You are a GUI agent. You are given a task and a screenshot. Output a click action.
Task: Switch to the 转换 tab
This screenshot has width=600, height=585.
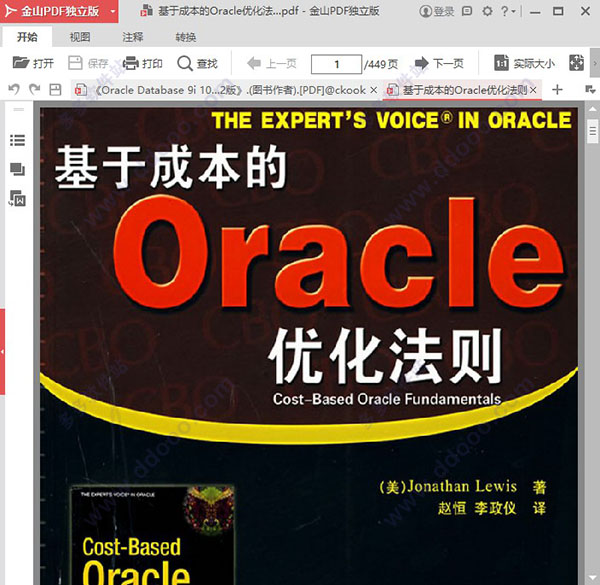tap(186, 37)
